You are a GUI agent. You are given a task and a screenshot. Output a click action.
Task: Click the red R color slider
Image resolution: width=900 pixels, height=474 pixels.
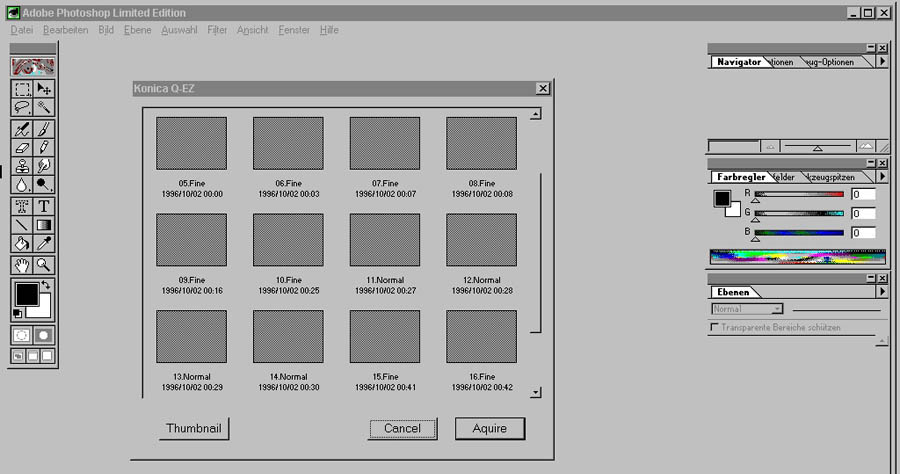pyautogui.click(x=799, y=195)
